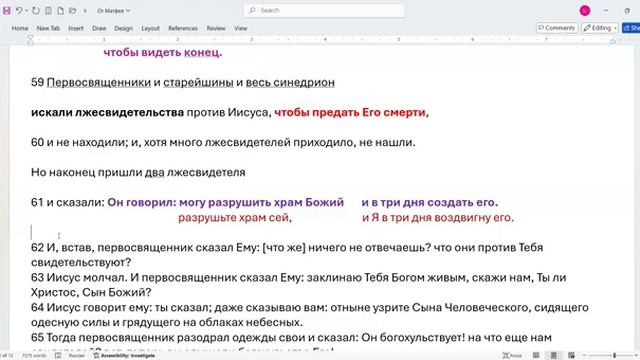This screenshot has width=640, height=360.
Task: Click the purple text 'чтобы видеть конец.'
Action: [x=162, y=53]
